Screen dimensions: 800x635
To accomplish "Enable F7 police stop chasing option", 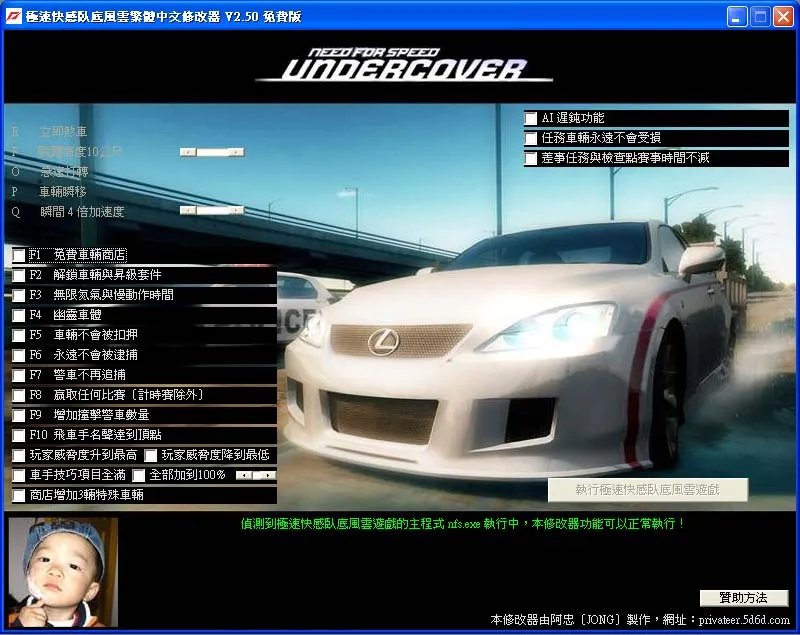I will [18, 375].
